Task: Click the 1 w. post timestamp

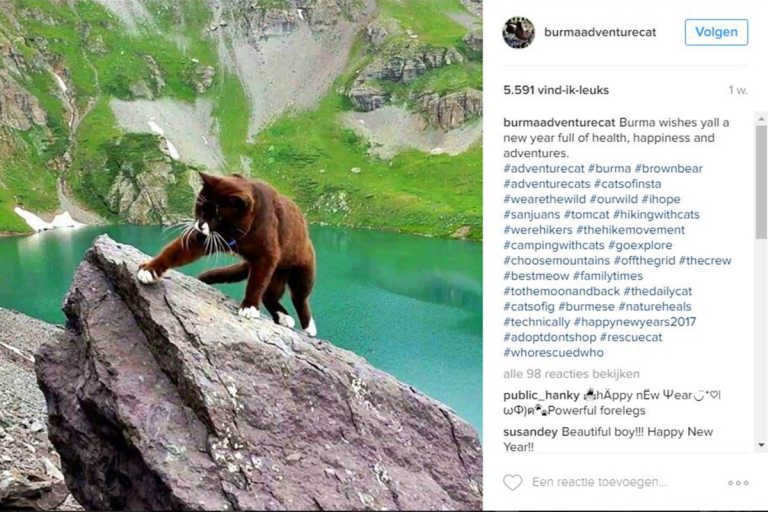Action: point(738,90)
